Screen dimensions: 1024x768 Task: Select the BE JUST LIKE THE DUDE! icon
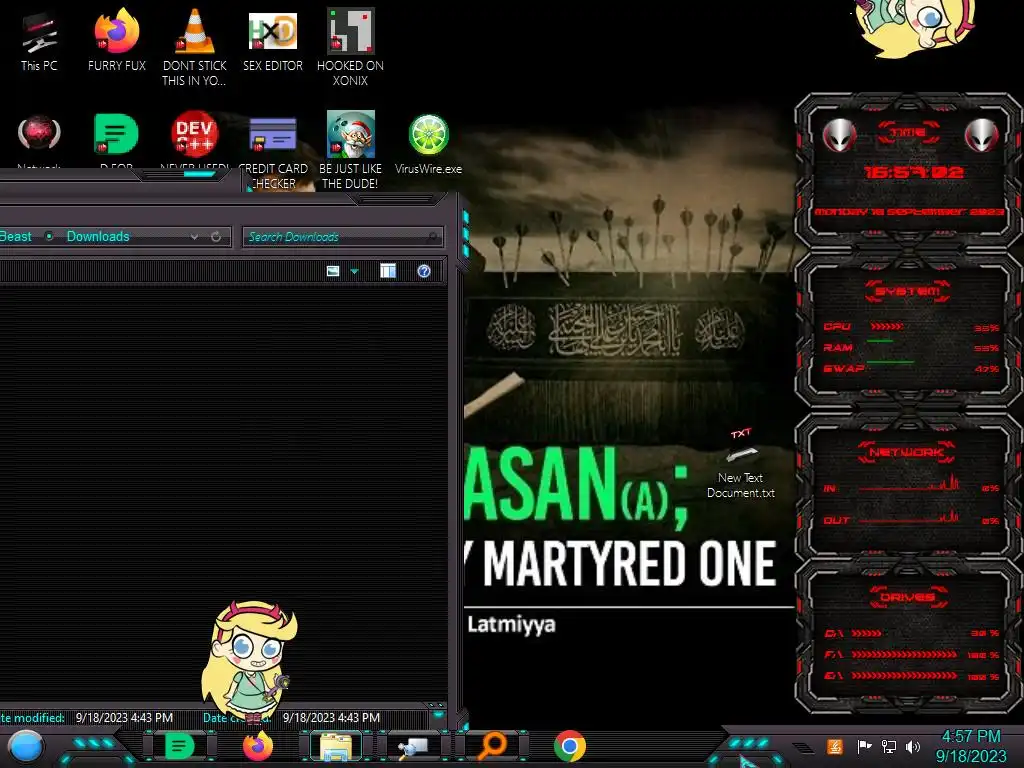pyautogui.click(x=350, y=150)
